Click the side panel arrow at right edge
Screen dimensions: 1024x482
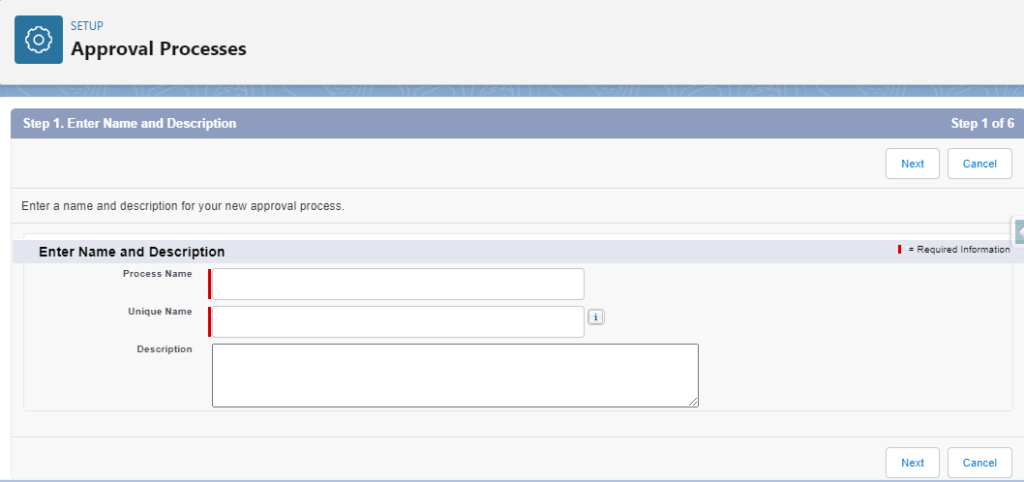[x=1018, y=231]
